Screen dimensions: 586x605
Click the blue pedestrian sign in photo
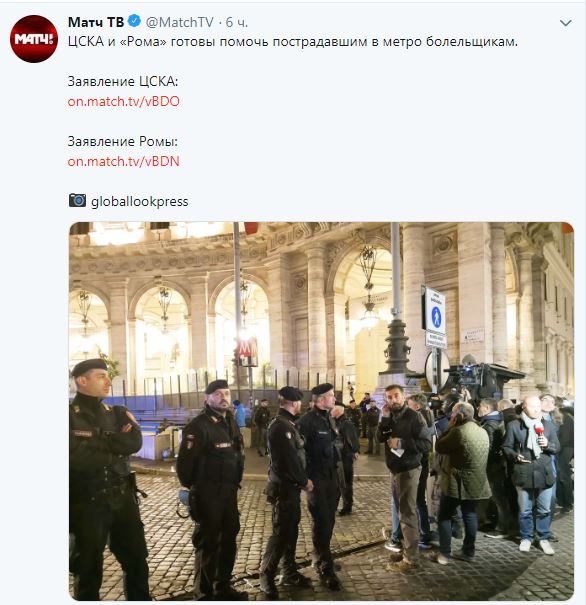click(x=436, y=316)
